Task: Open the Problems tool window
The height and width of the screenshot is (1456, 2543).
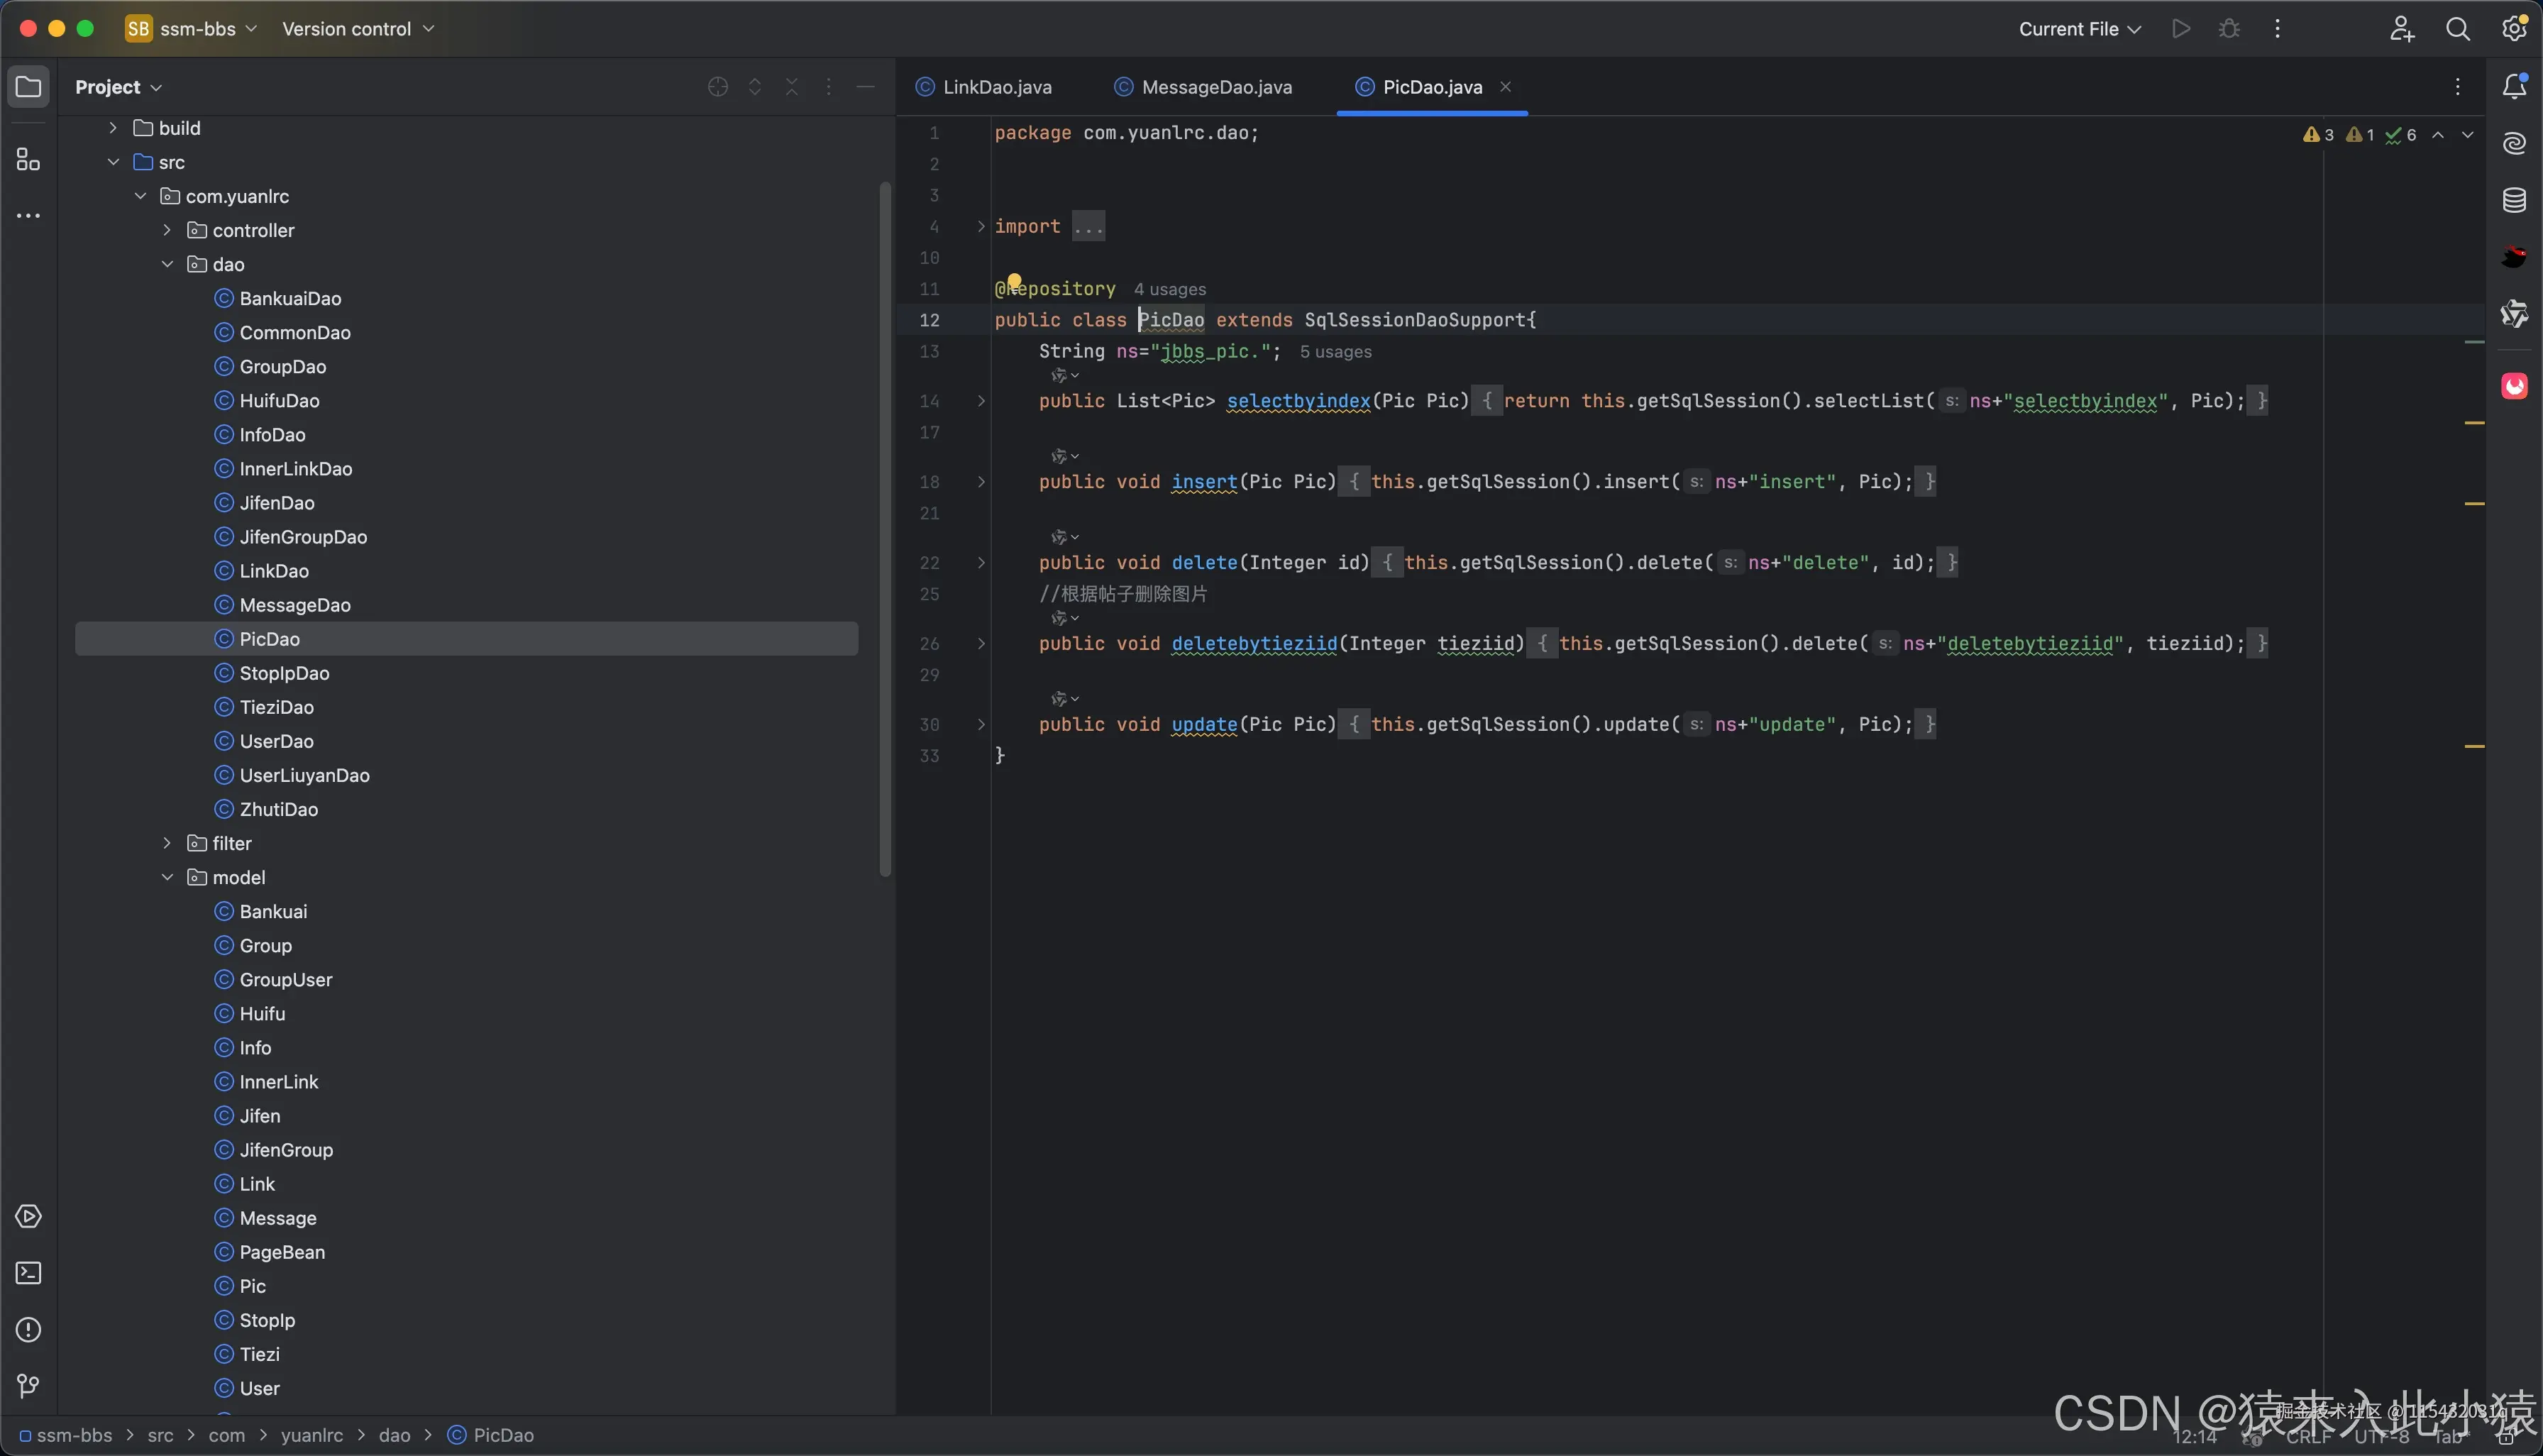Action: click(x=28, y=1330)
